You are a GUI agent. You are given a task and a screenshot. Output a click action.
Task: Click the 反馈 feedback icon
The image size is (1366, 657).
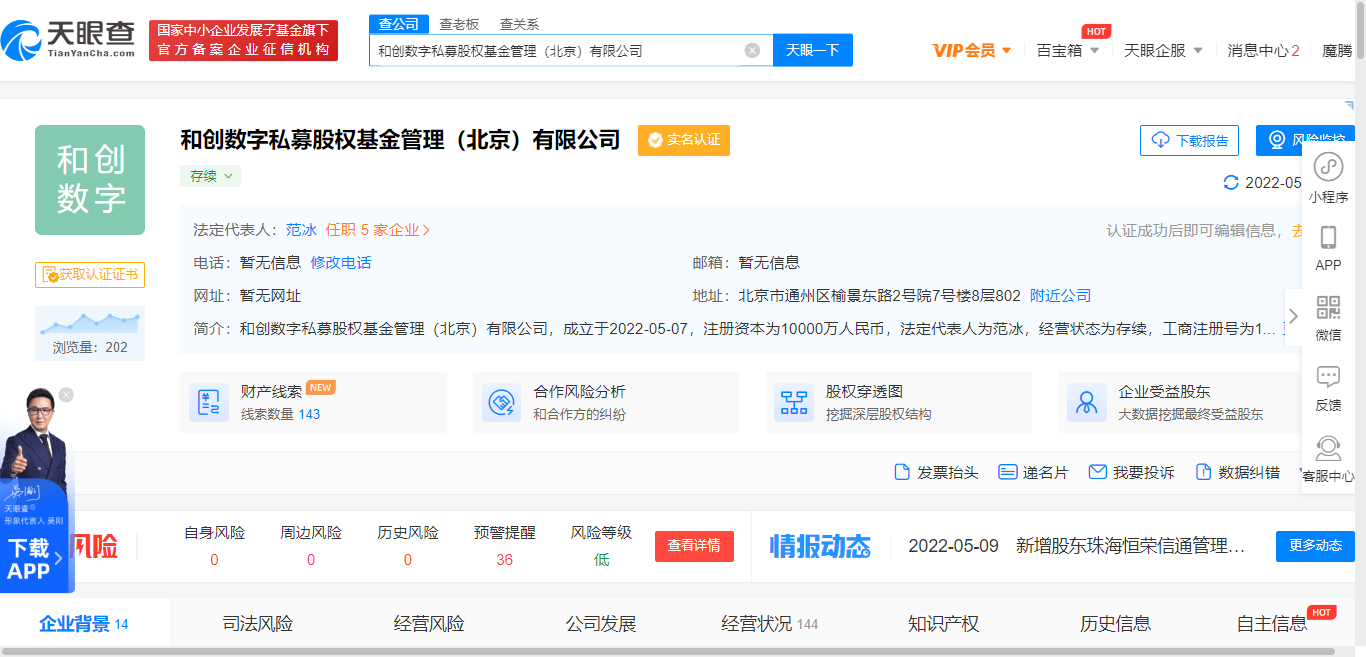click(1328, 375)
